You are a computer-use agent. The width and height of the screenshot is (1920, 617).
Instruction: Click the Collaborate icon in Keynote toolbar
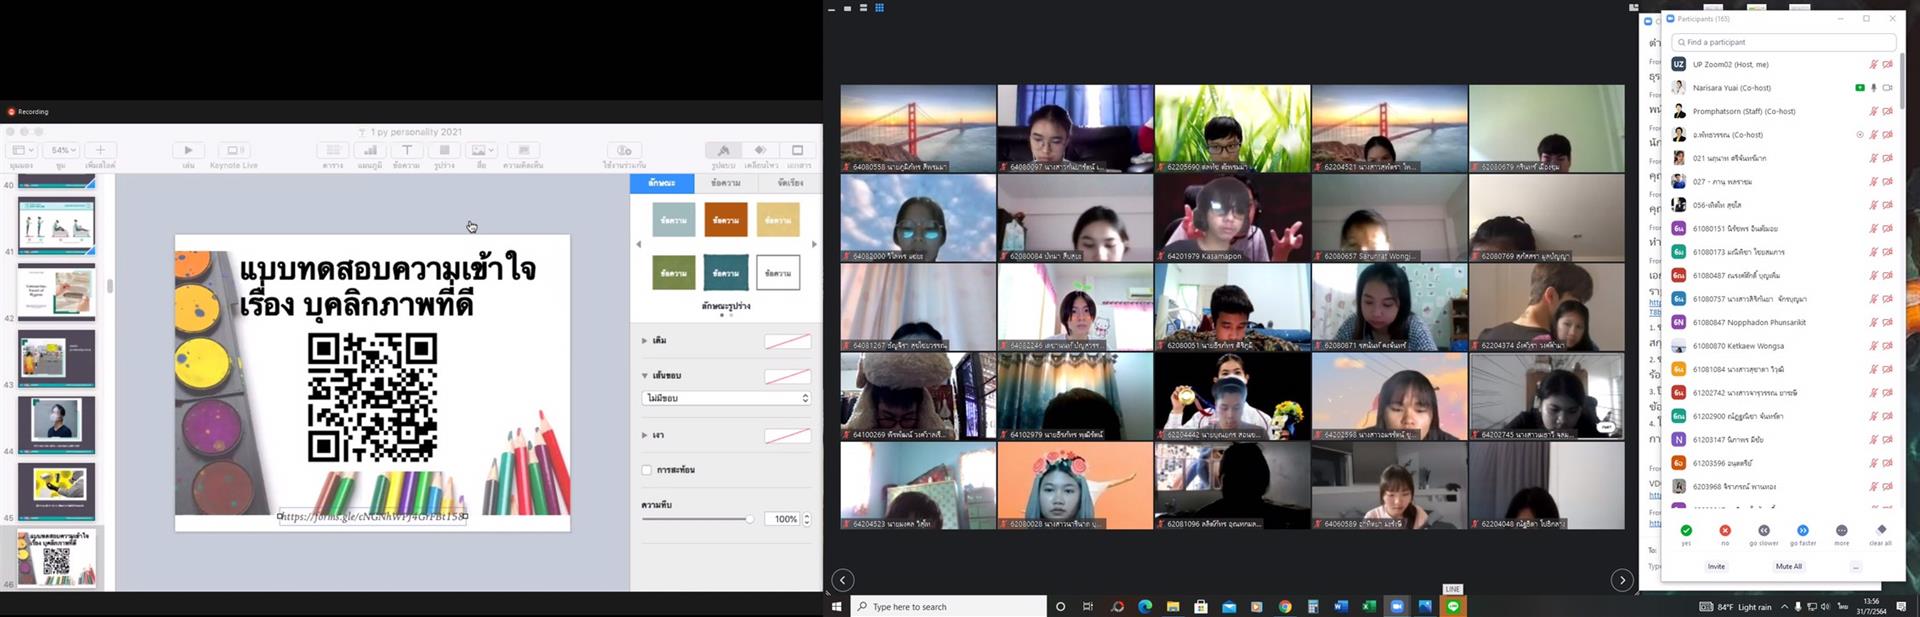tap(624, 150)
